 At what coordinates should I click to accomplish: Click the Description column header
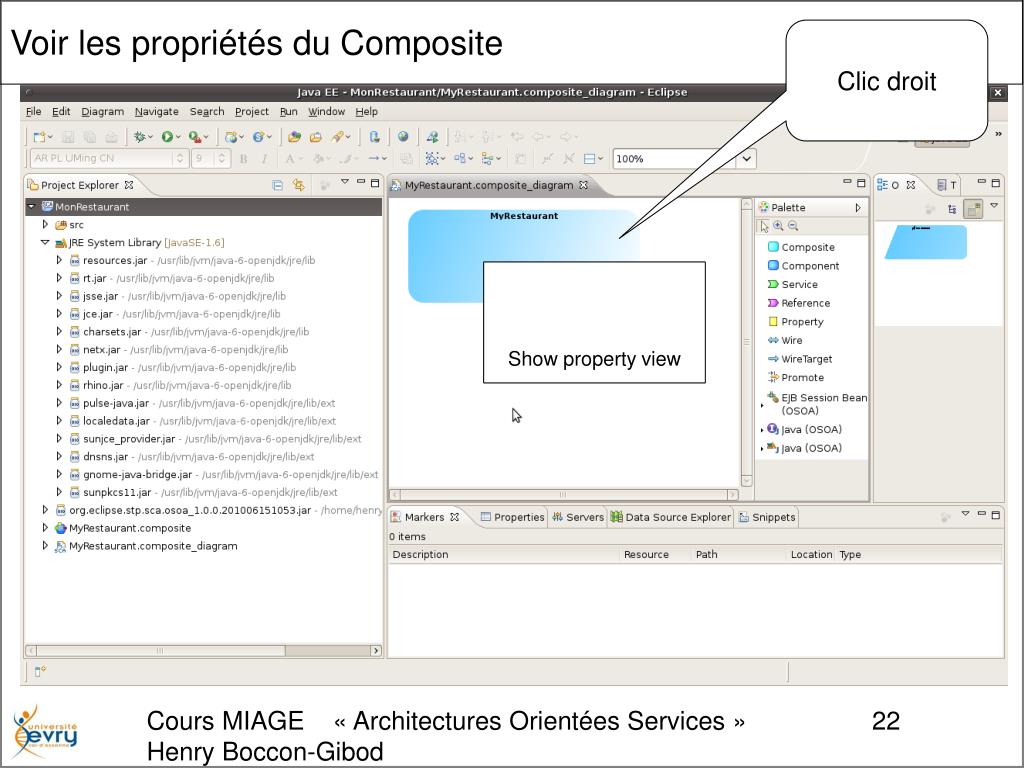[504, 554]
